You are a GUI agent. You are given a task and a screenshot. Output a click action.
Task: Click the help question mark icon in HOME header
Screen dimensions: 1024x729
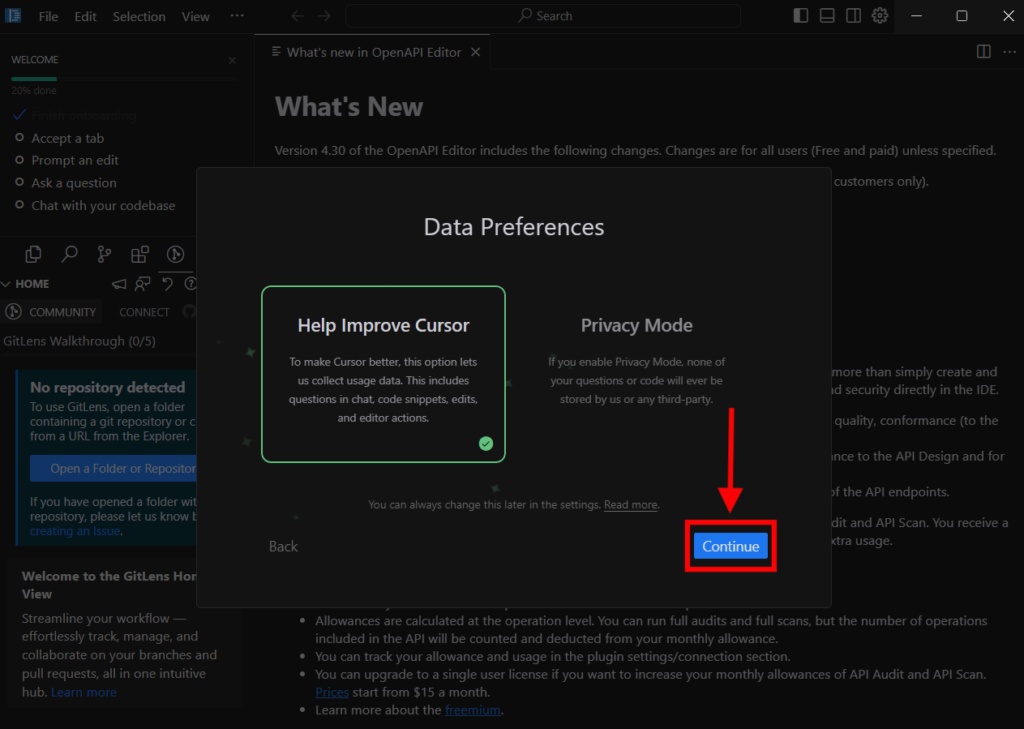(191, 284)
